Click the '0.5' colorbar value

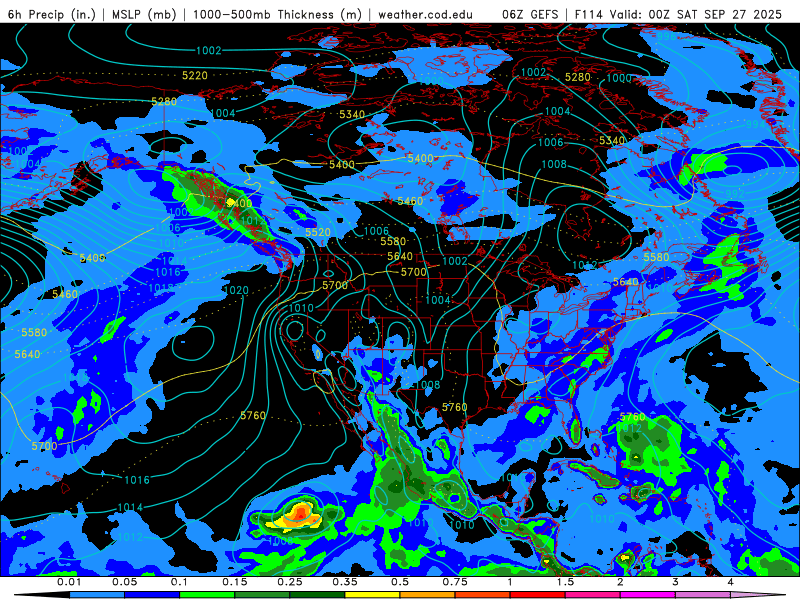(400, 582)
